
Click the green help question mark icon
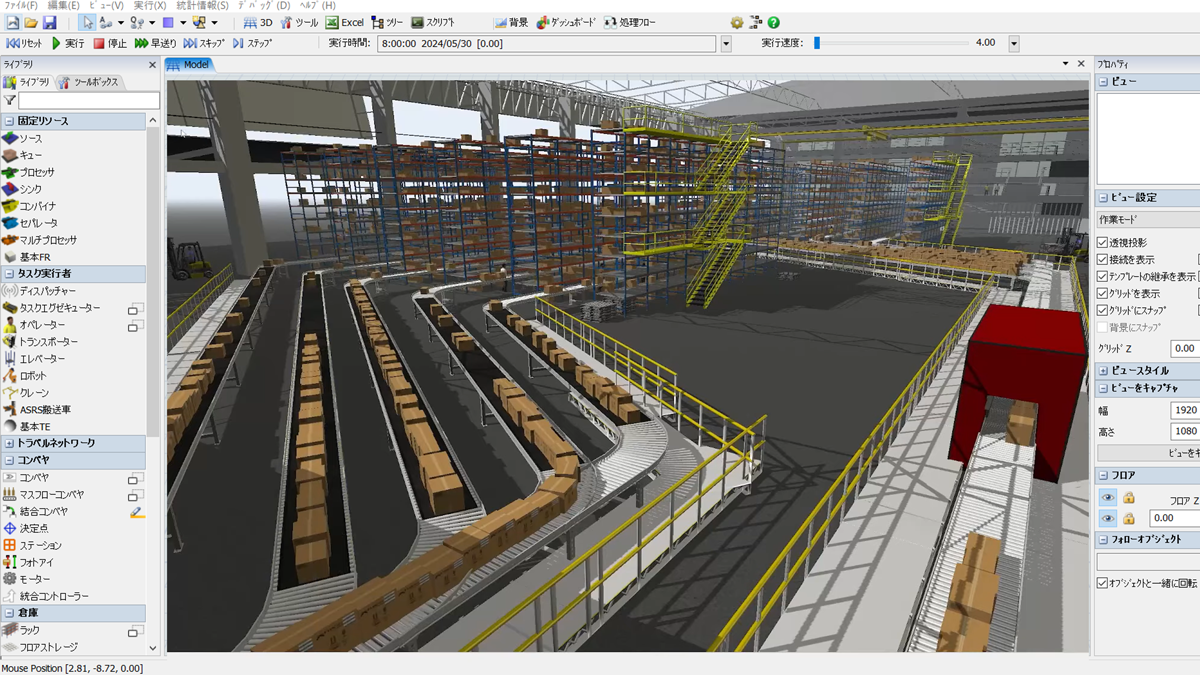click(773, 22)
